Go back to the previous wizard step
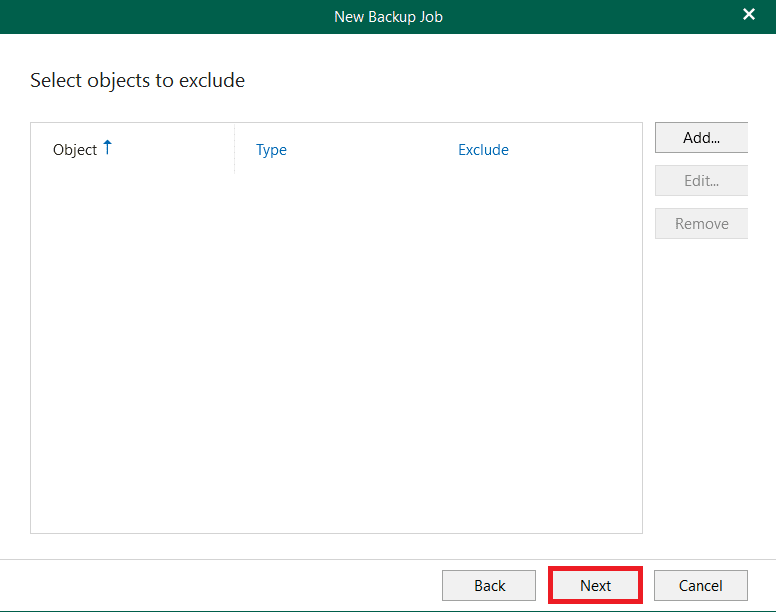 [x=489, y=585]
